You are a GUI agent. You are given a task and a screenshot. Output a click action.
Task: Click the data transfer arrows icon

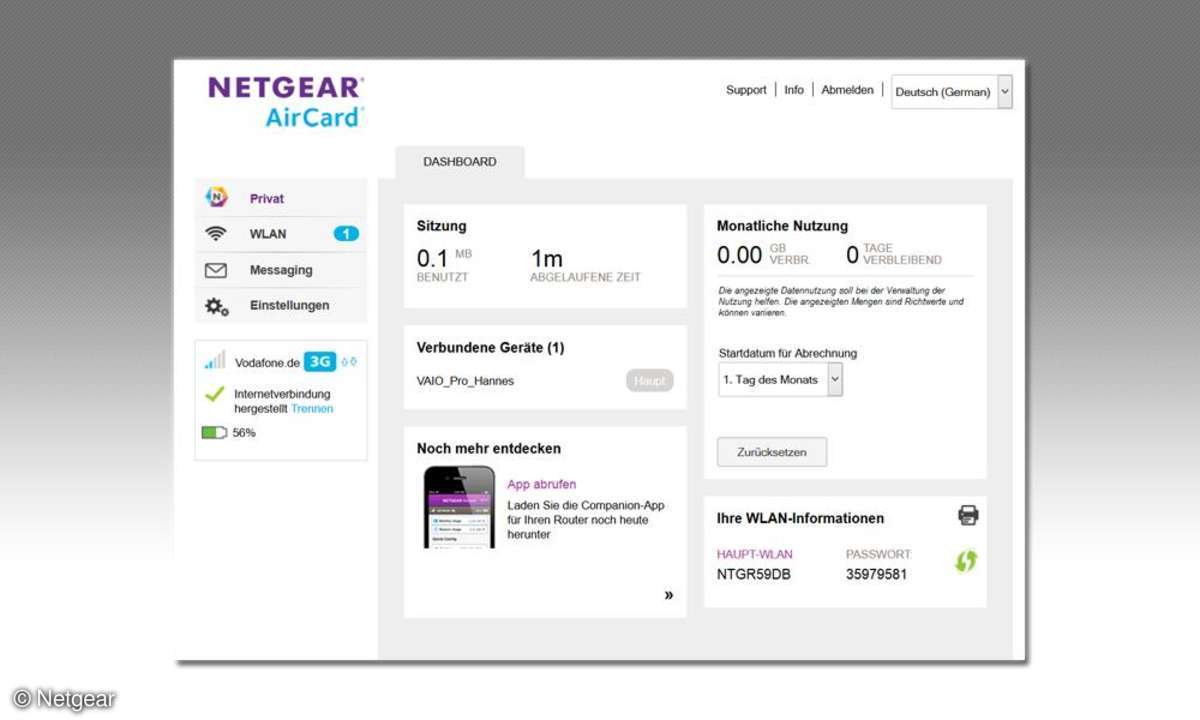pos(349,362)
